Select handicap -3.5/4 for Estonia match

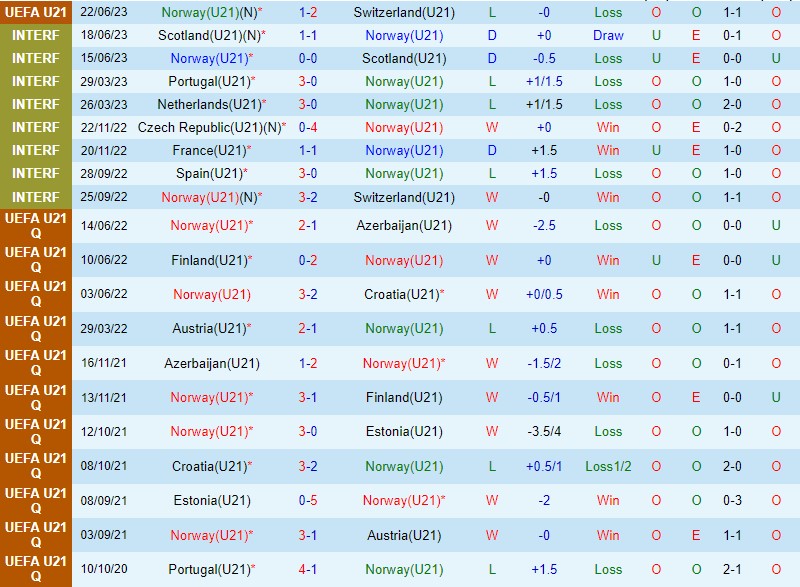[x=544, y=431]
